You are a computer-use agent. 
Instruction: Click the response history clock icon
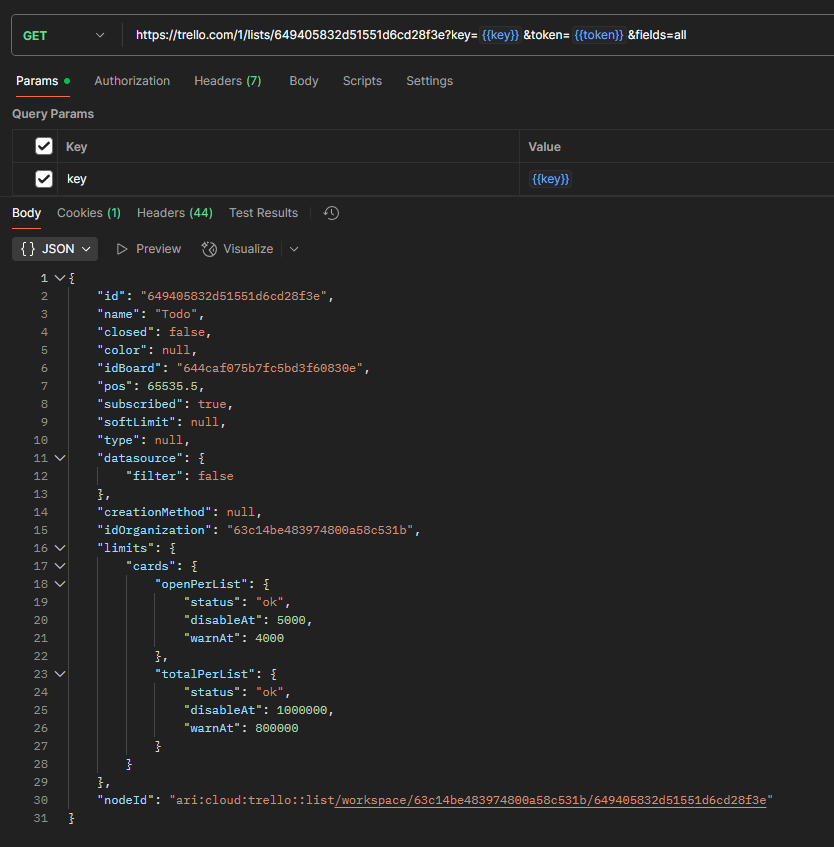(332, 213)
